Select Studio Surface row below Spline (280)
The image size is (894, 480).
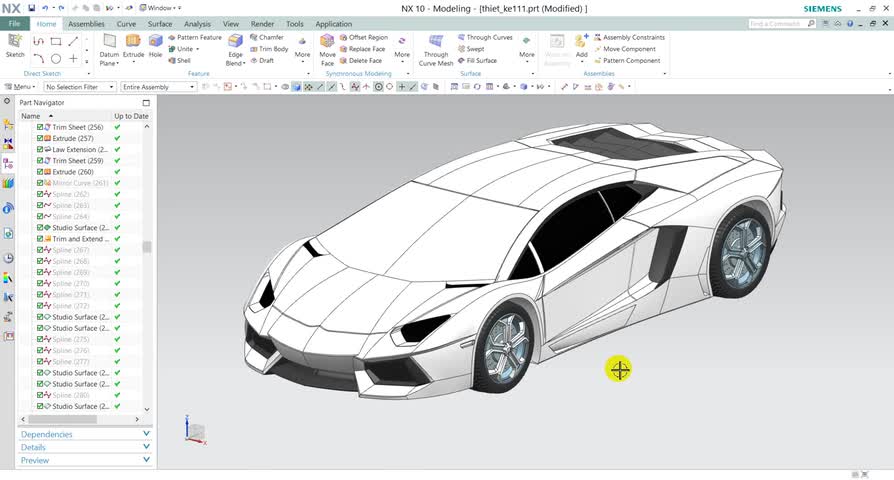click(78, 406)
